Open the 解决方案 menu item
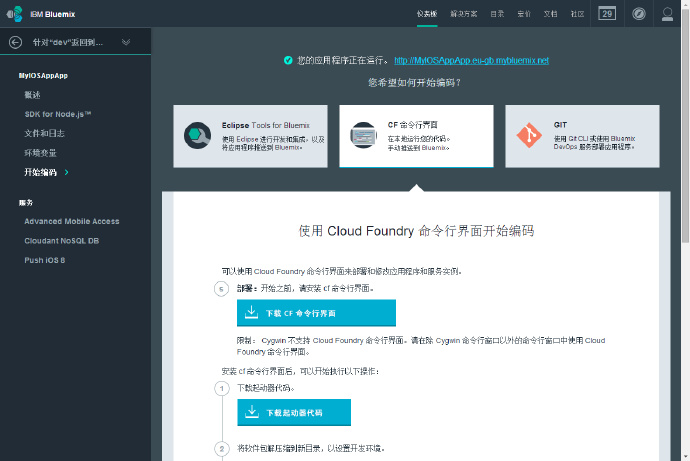Screen dimensions: 690x461 point(463,14)
